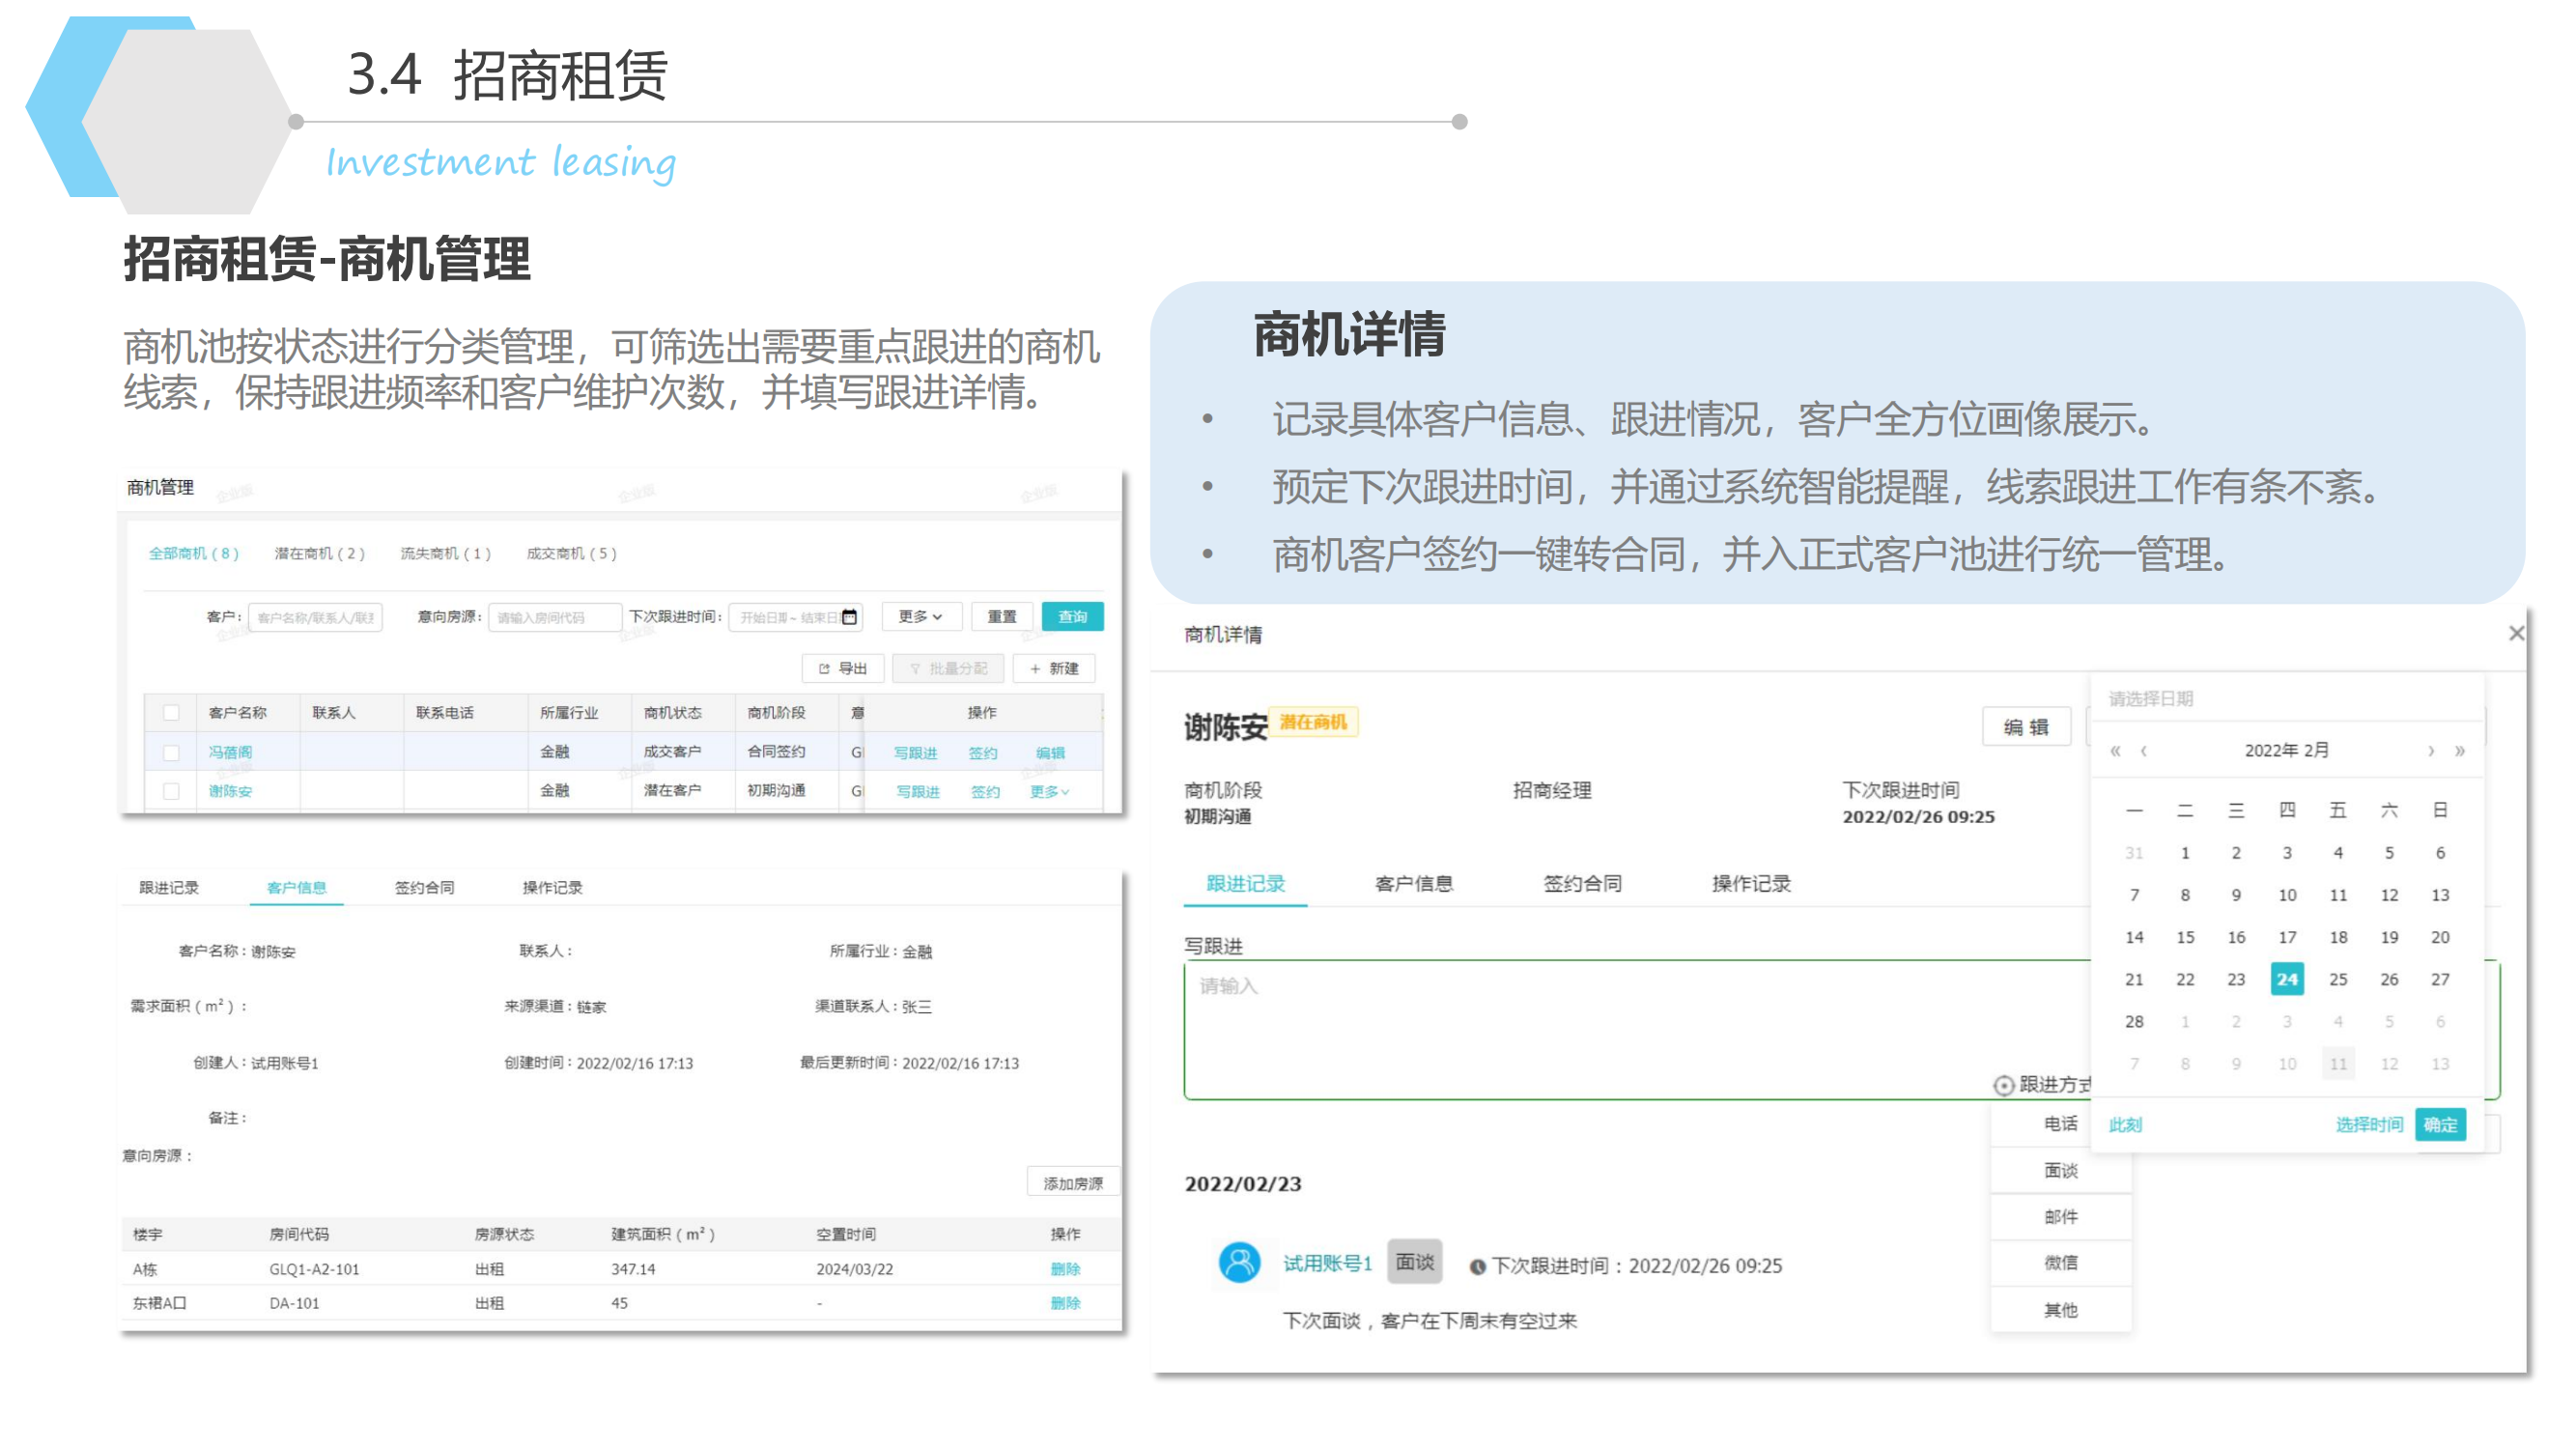Go to previous month in the date picker

2143,751
